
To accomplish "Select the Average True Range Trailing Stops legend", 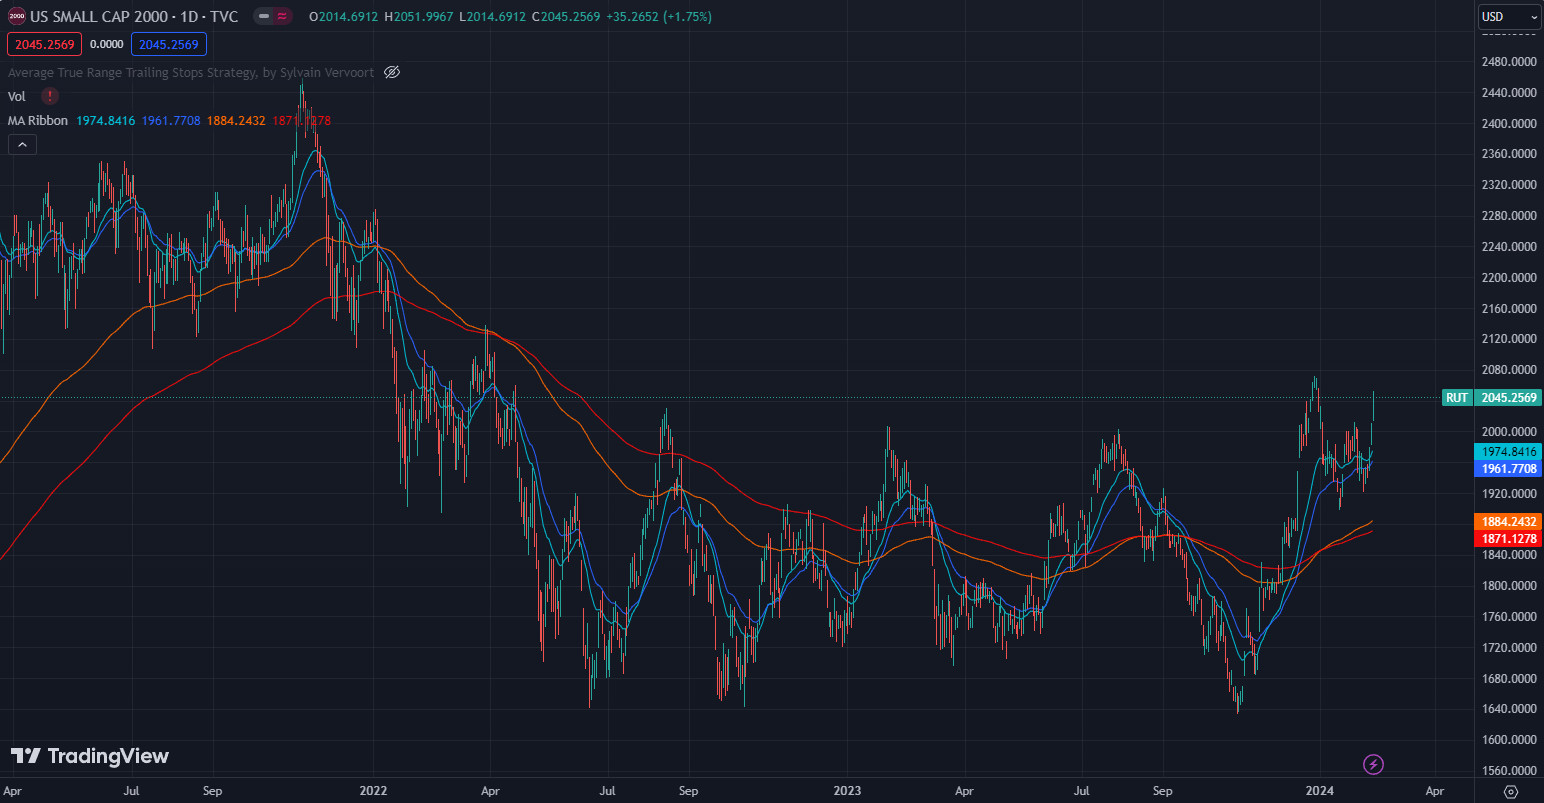I will (x=191, y=72).
